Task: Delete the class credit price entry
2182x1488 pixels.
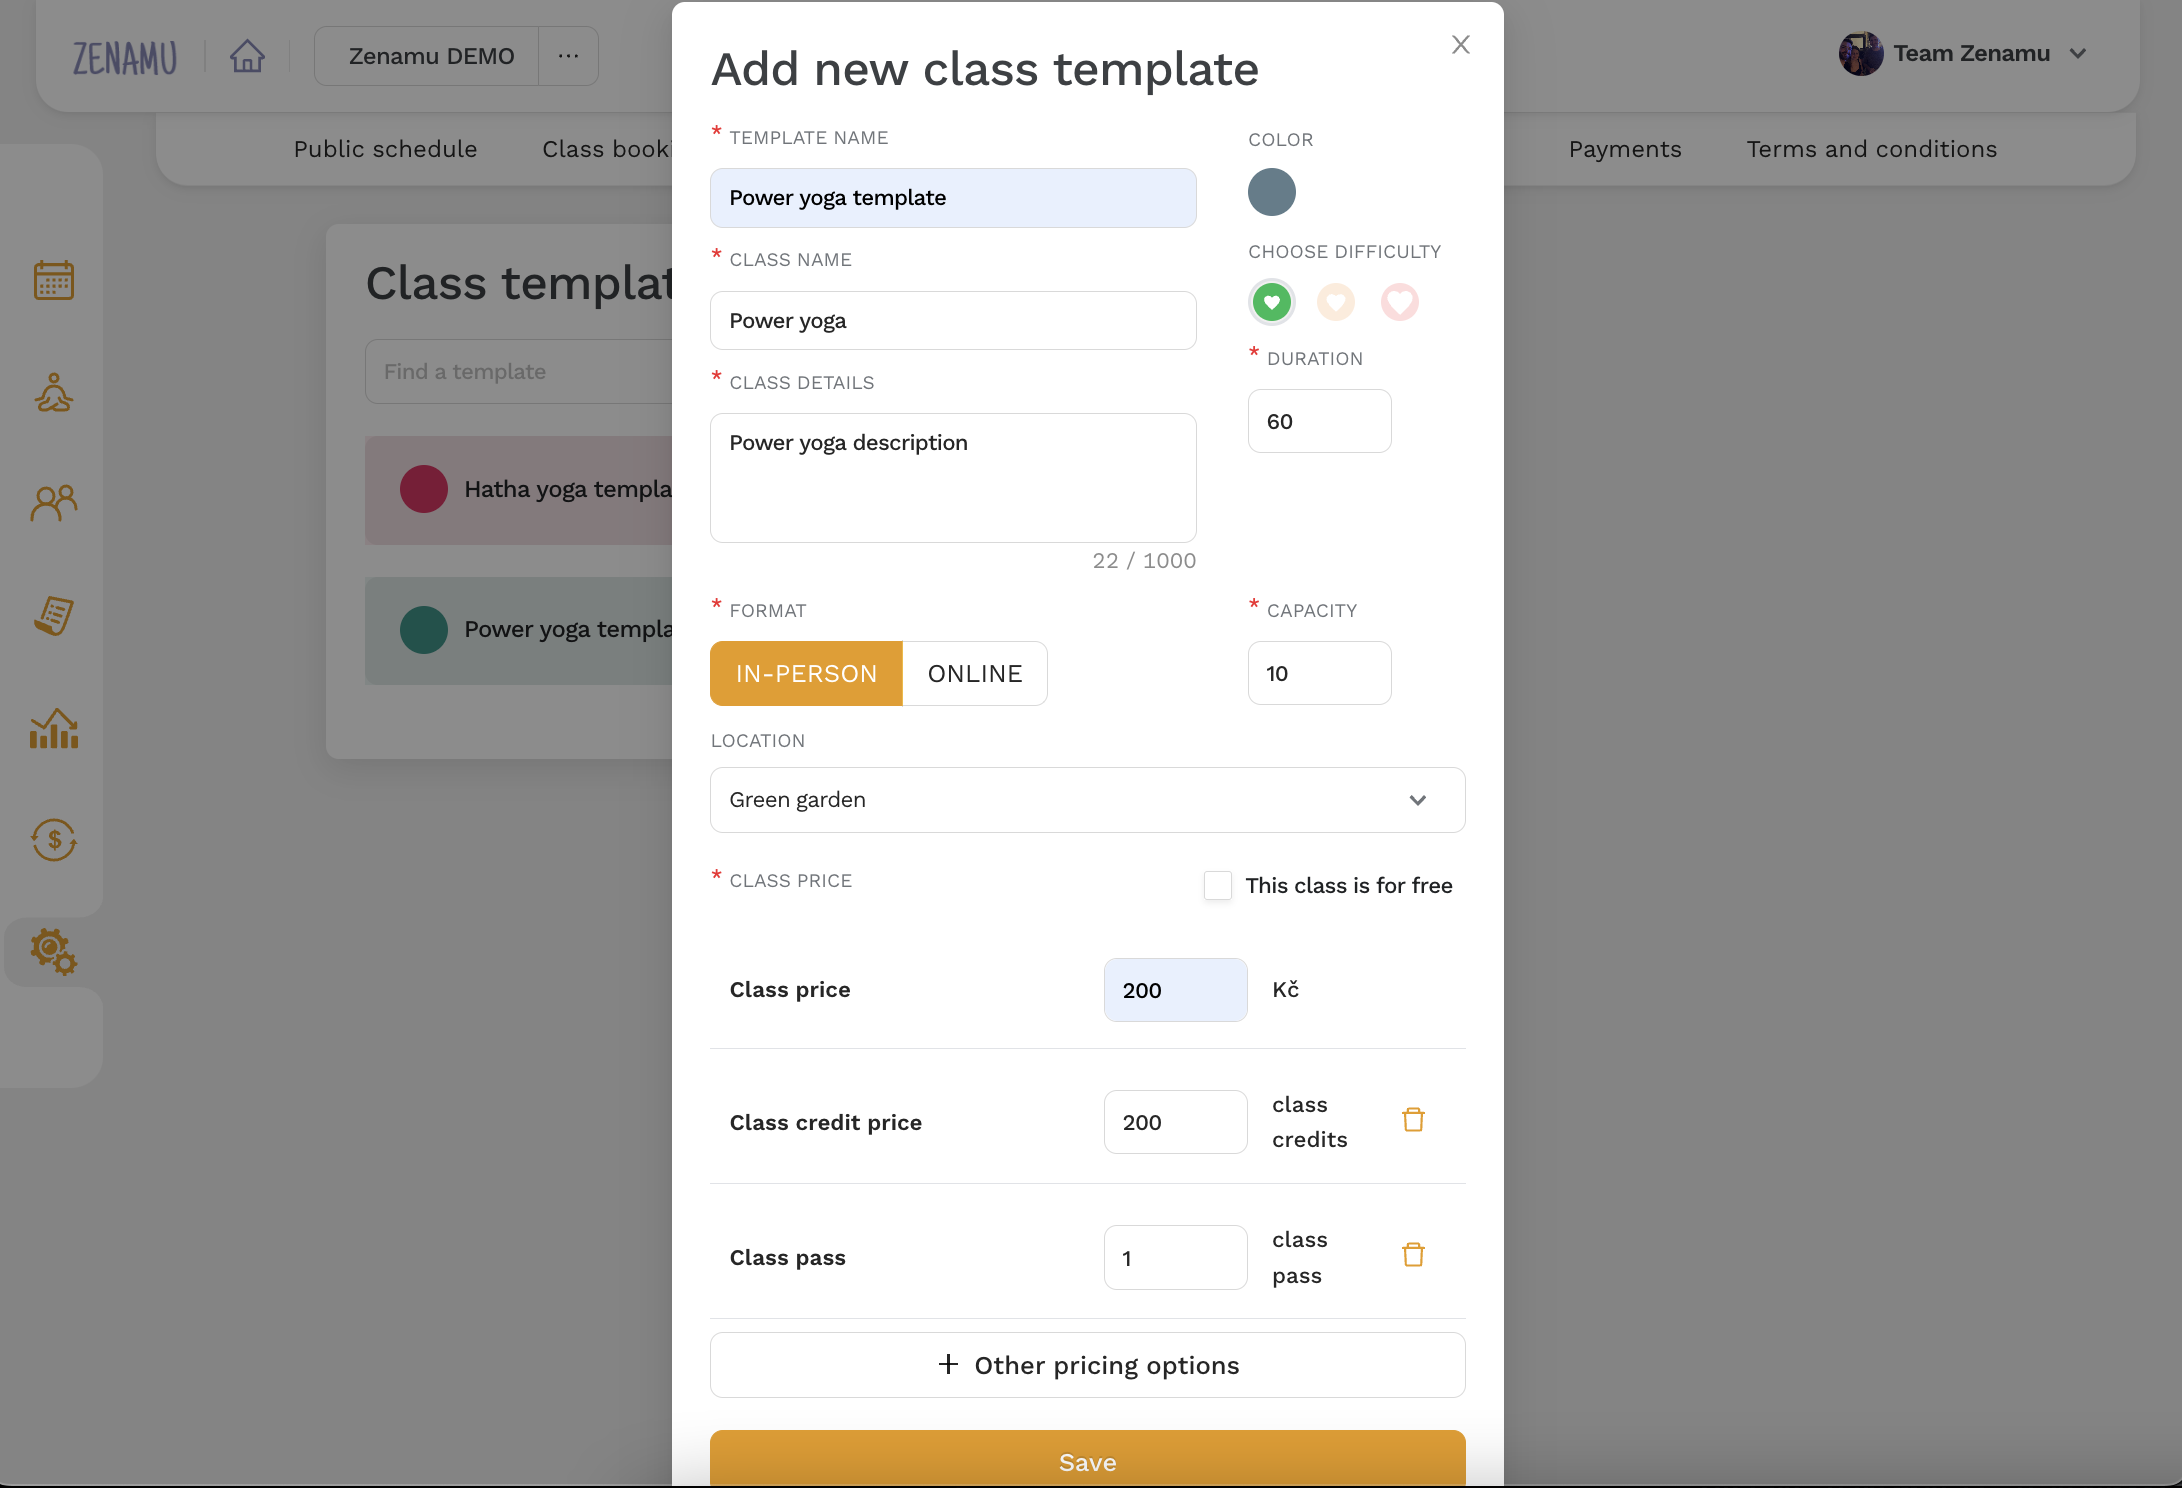Action: (1413, 1121)
